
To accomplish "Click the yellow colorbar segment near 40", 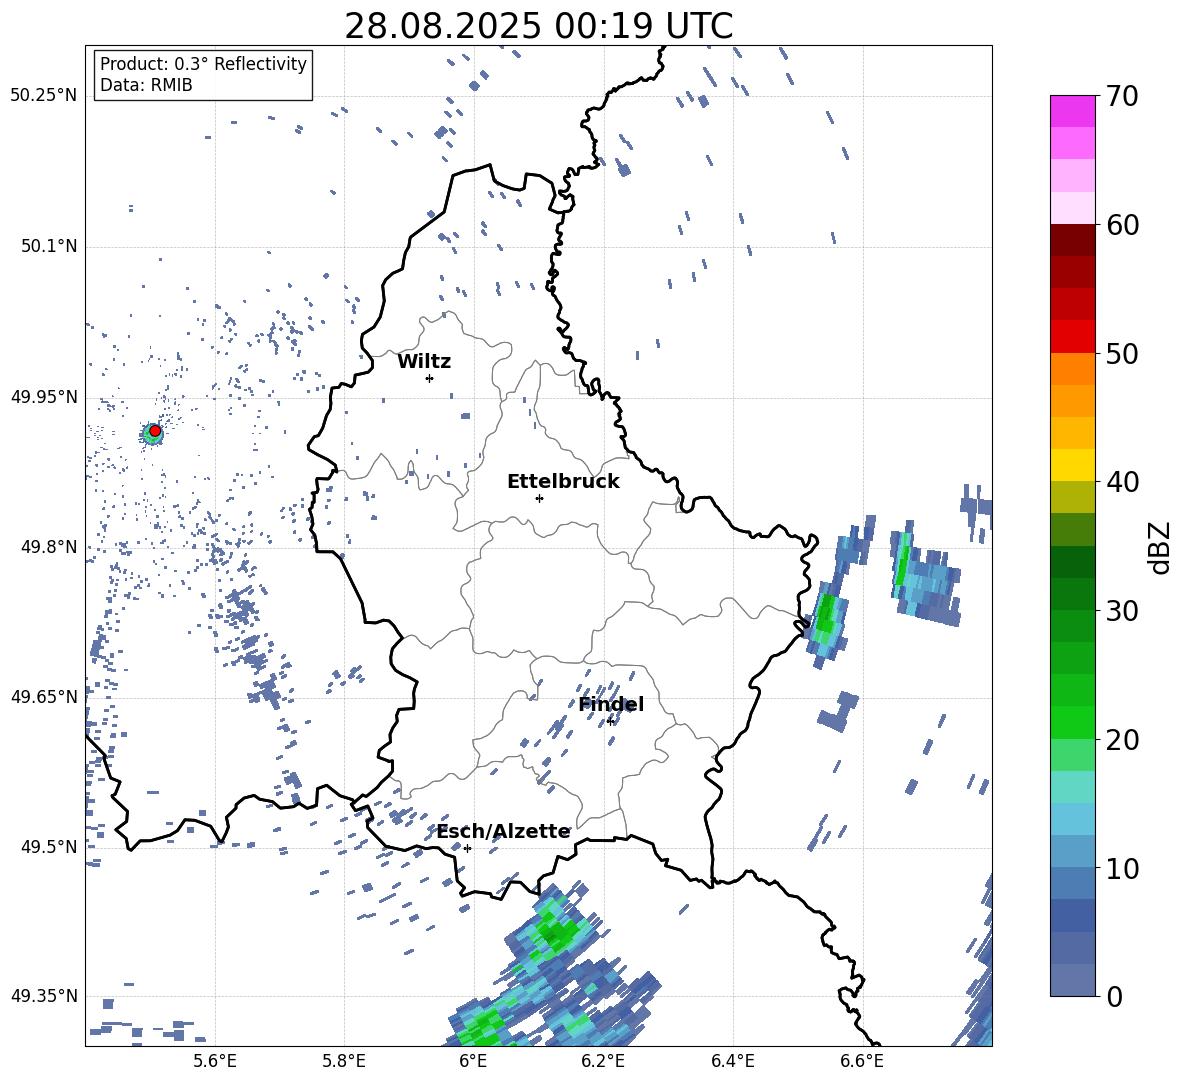I will tap(1072, 465).
